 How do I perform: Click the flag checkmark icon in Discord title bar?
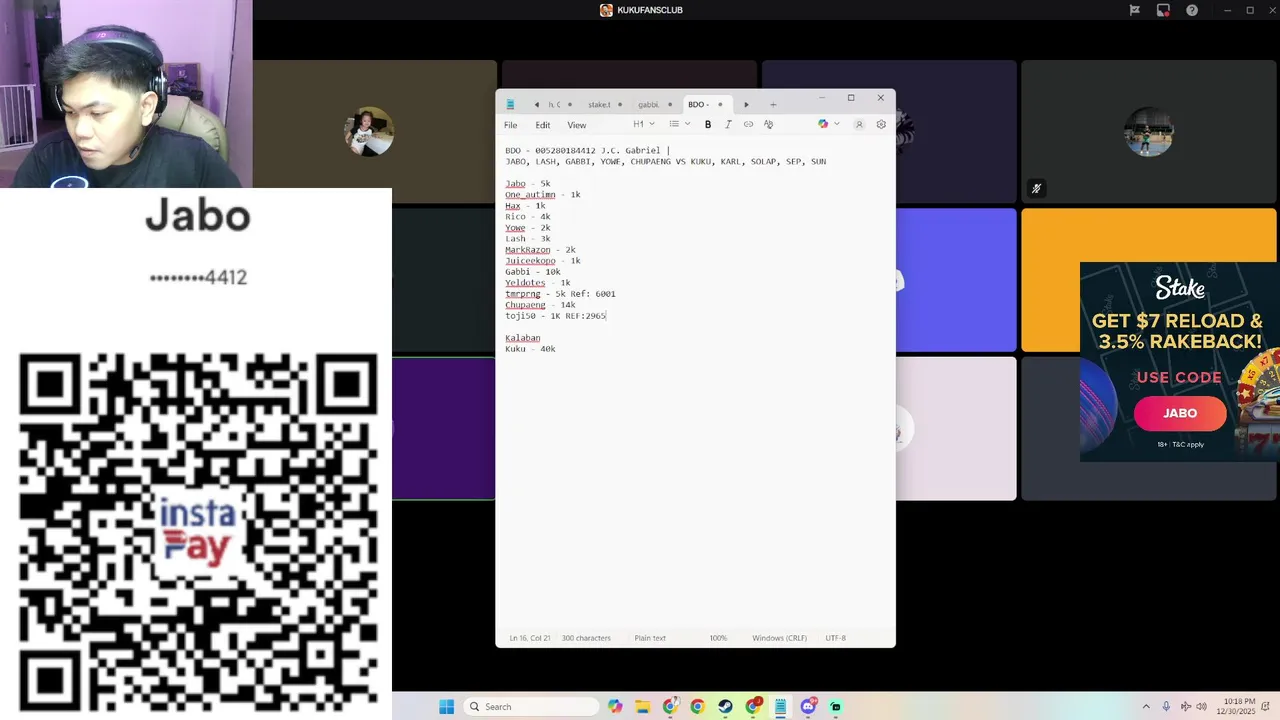click(x=1134, y=10)
